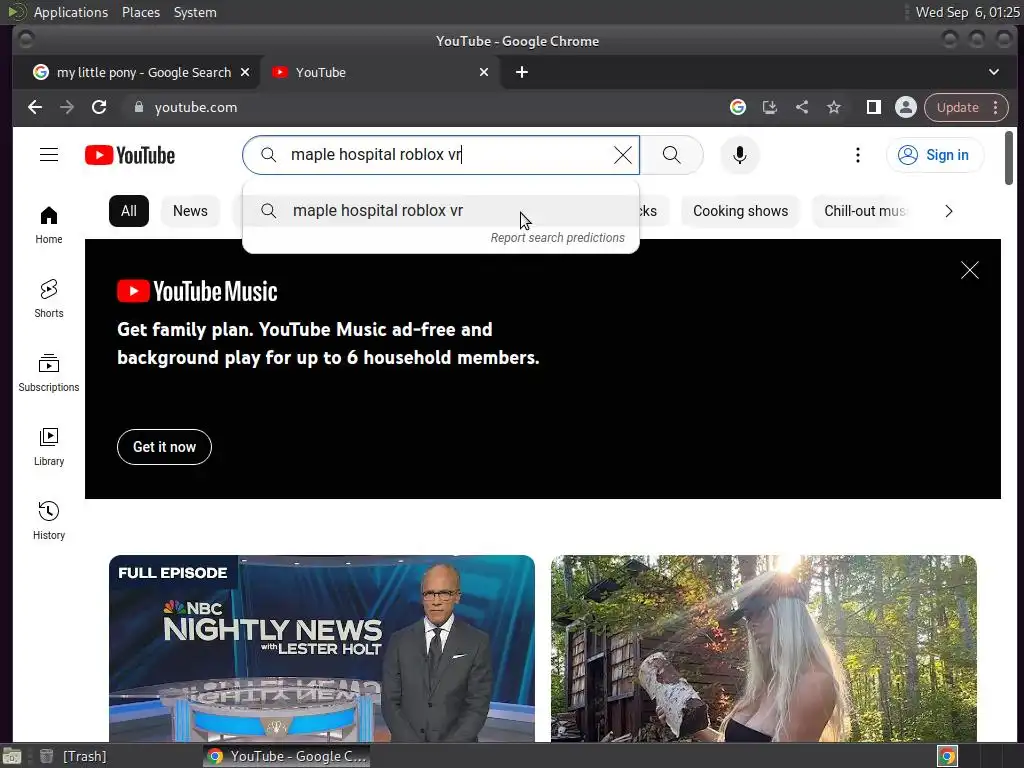Viewport: 1024px width, 768px height.
Task: Click the site lock icon
Action: 138,107
